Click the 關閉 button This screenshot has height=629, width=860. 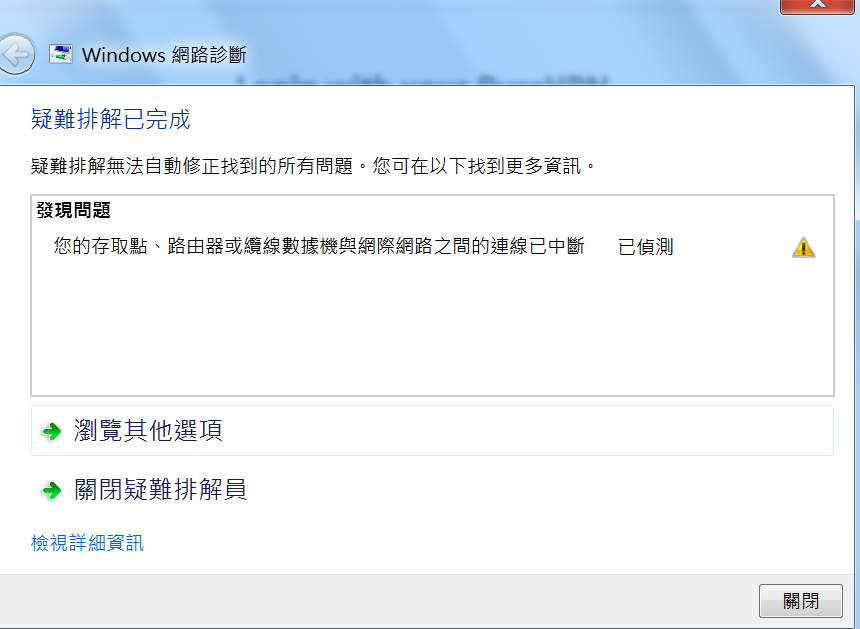click(x=801, y=601)
